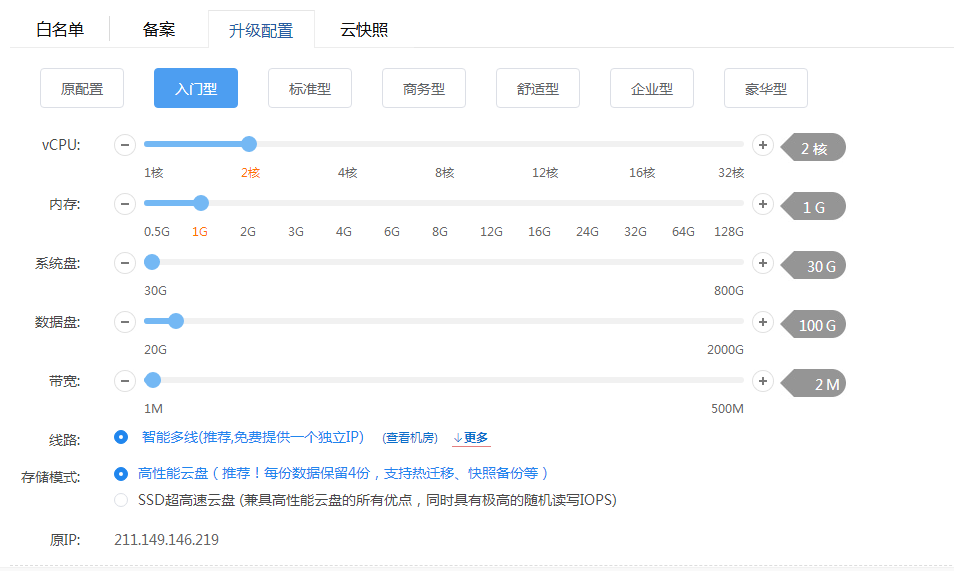Select the 智能多线 line radio button
Image resolution: width=954 pixels, height=571 pixels.
pyautogui.click(x=121, y=437)
